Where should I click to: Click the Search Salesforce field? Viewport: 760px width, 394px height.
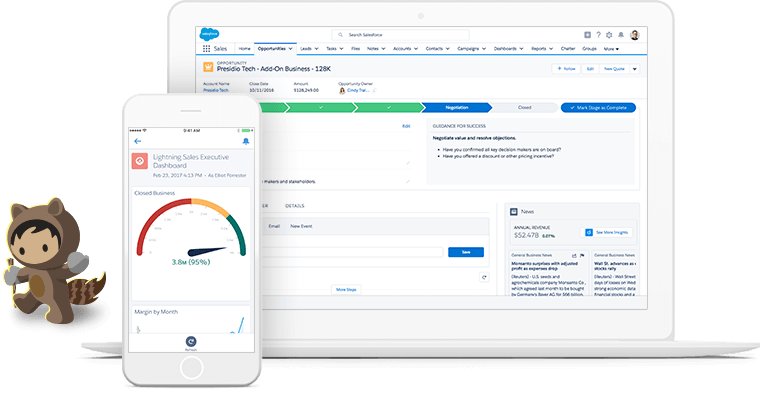[400, 35]
